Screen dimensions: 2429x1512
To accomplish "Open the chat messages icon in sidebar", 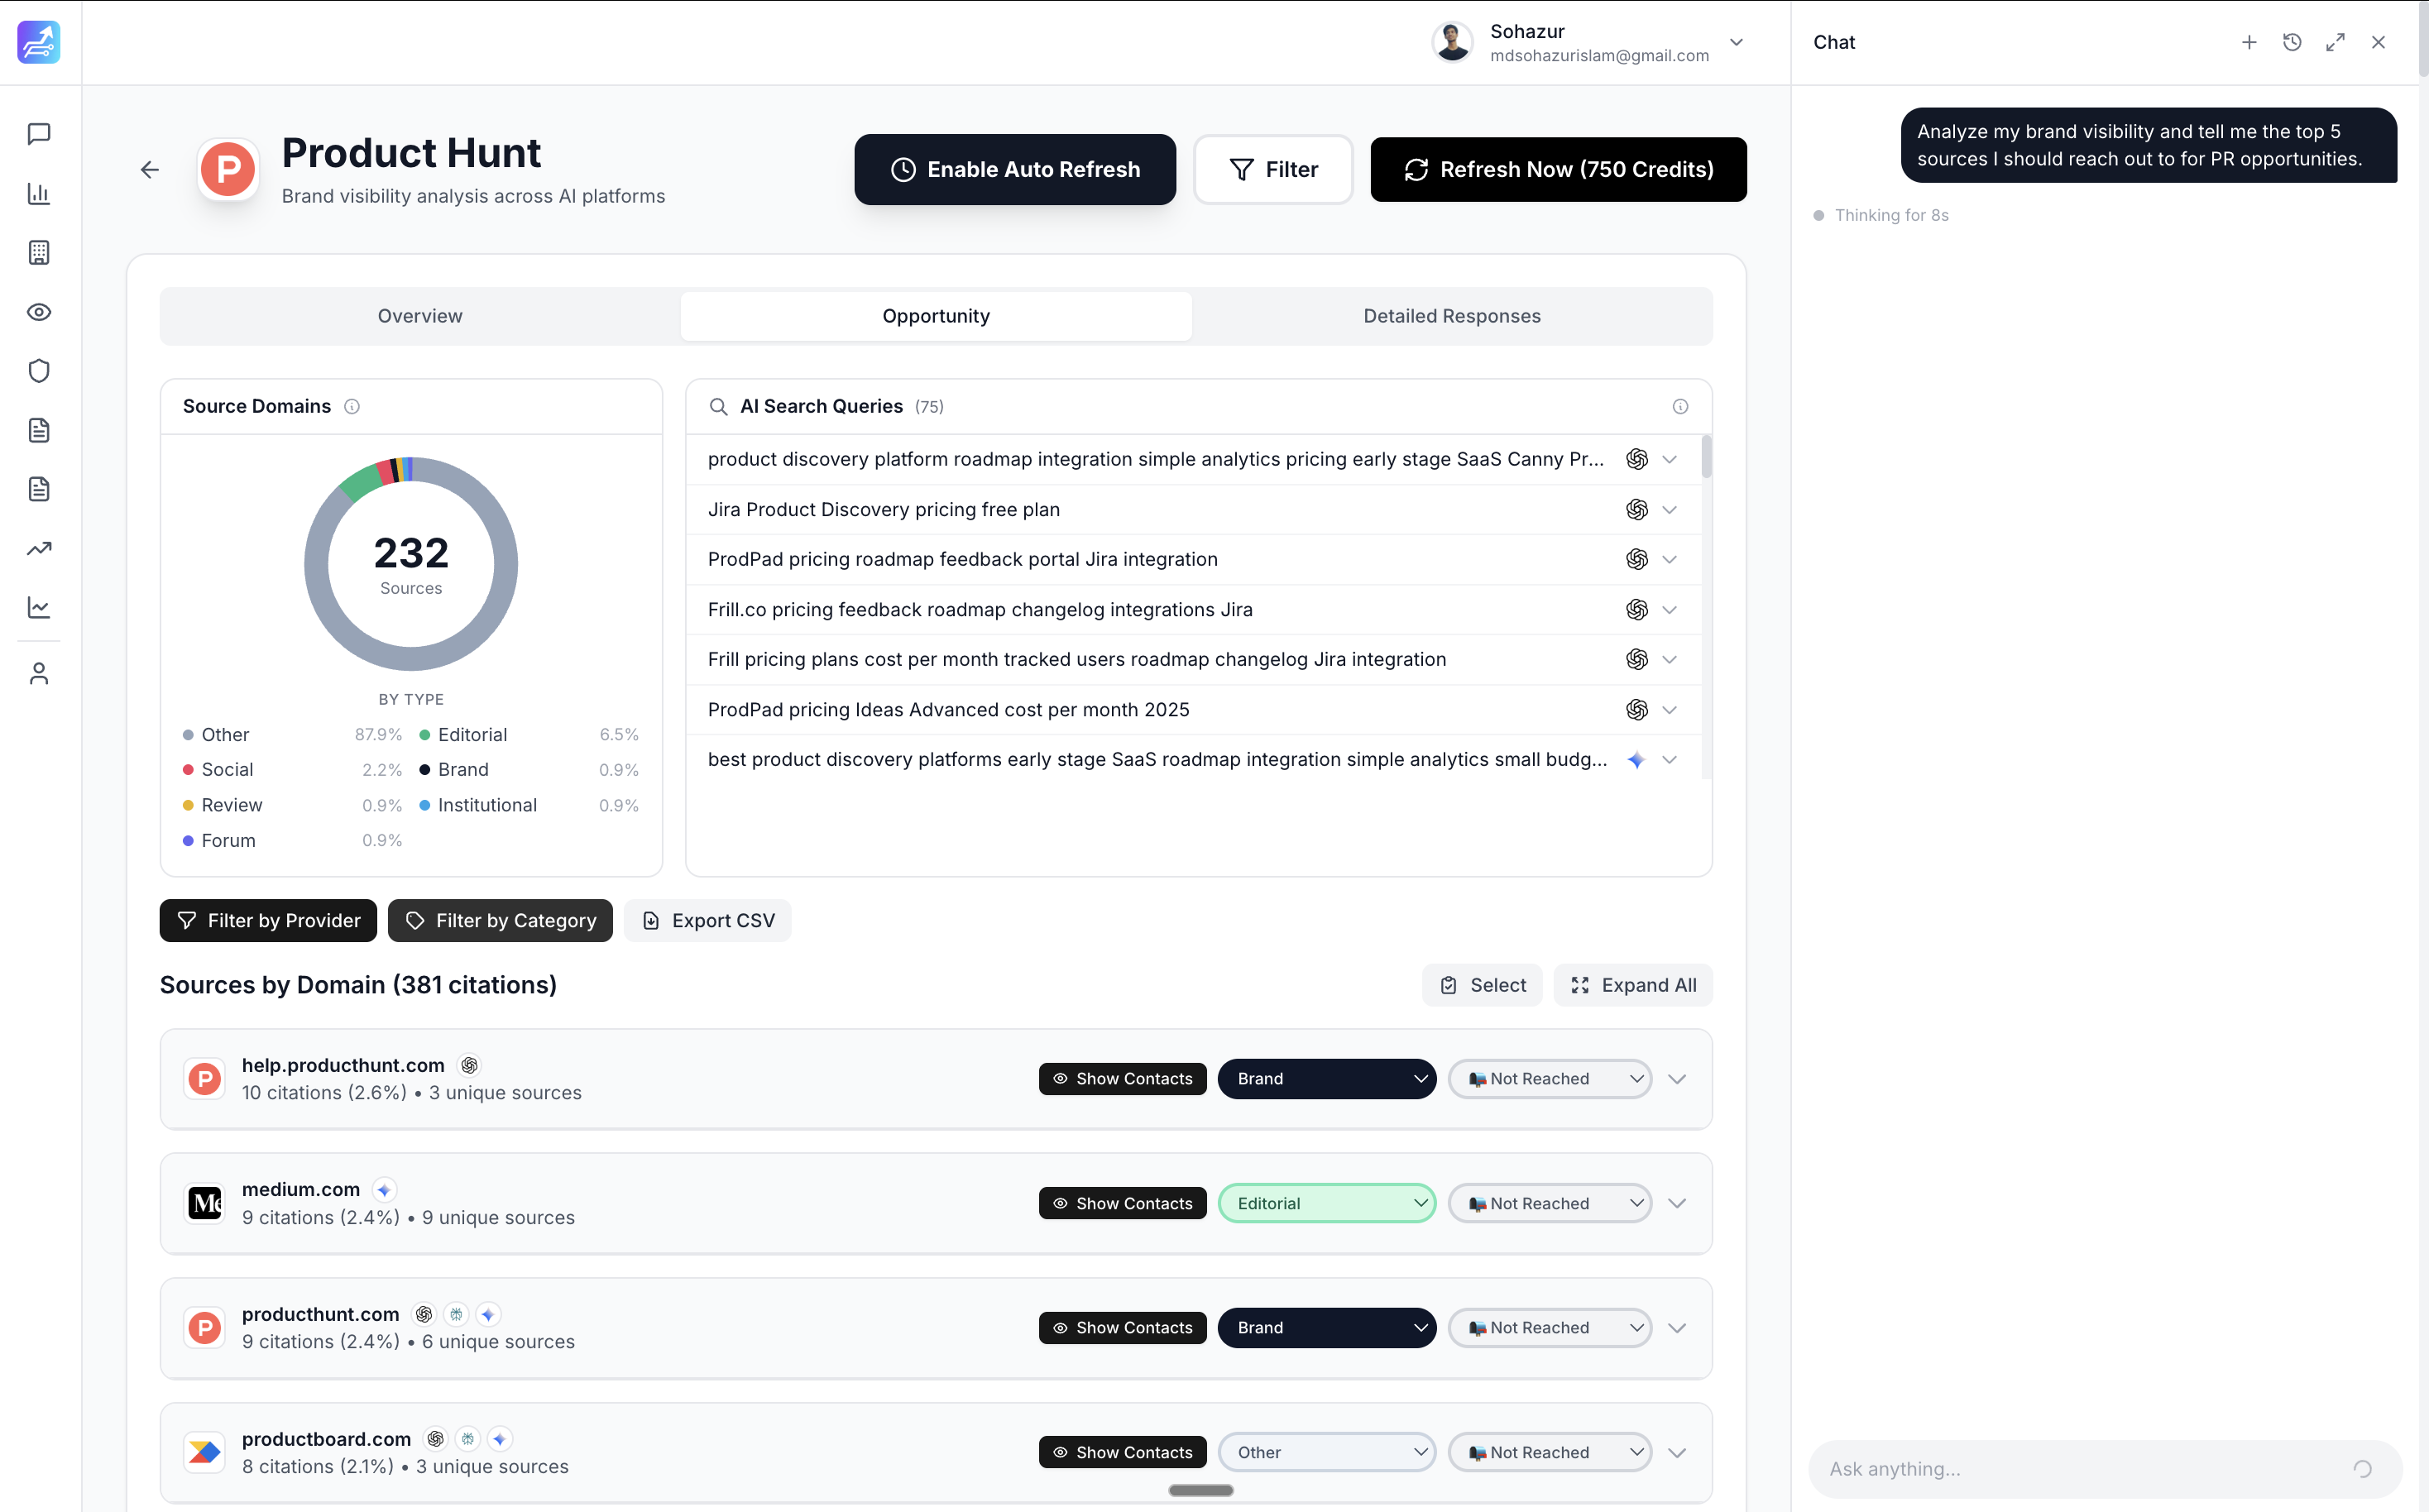I will point(38,134).
